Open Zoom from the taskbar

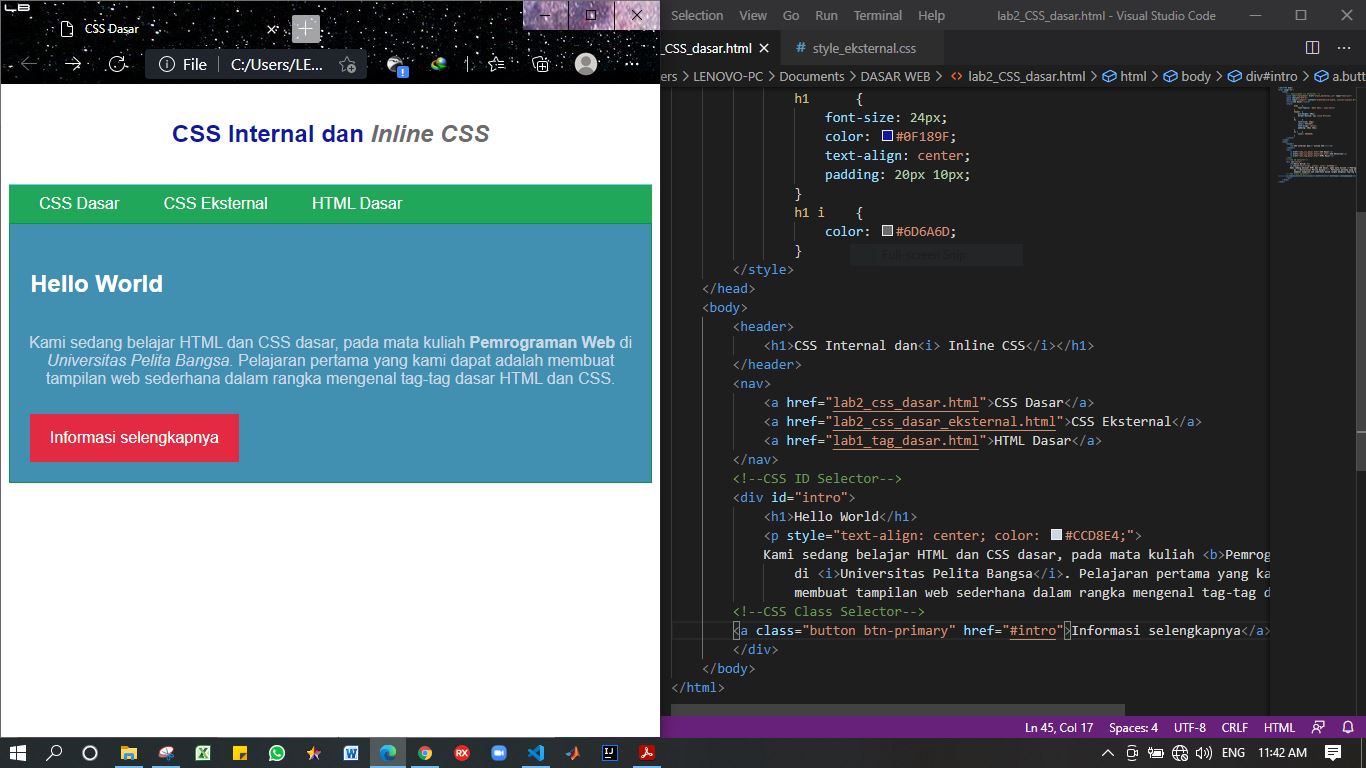click(499, 752)
